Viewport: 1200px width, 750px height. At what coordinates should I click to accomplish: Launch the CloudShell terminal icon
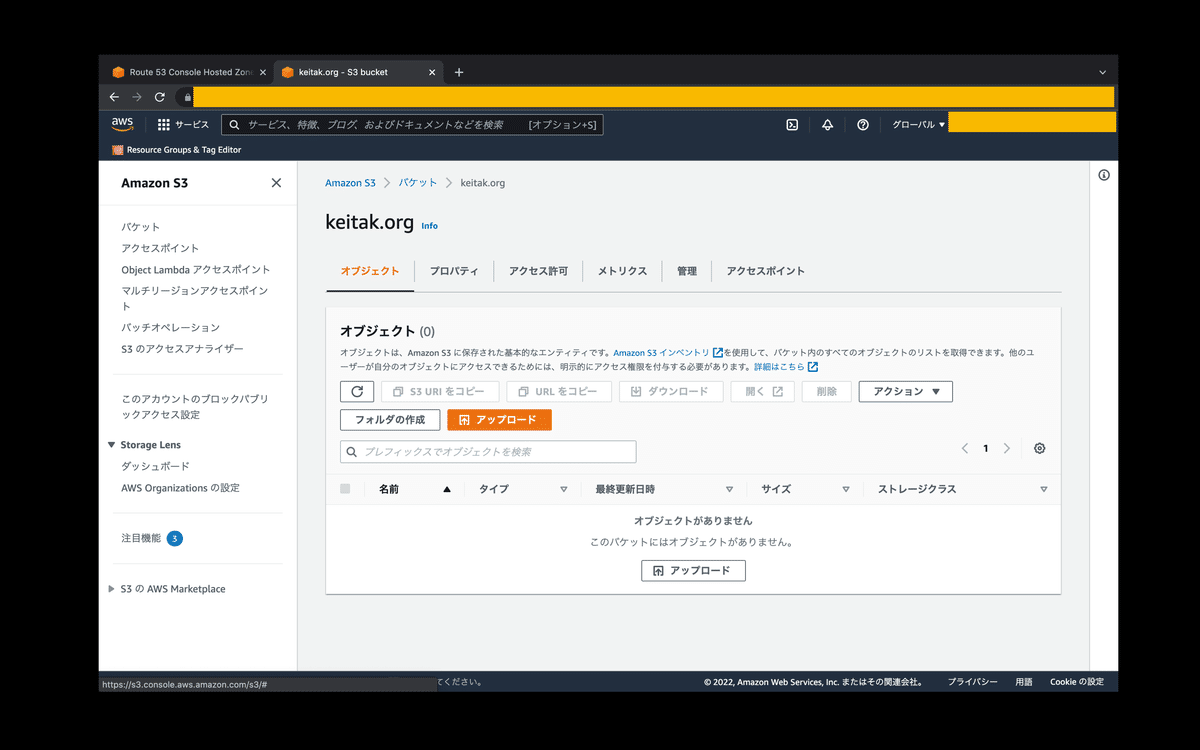pos(792,125)
